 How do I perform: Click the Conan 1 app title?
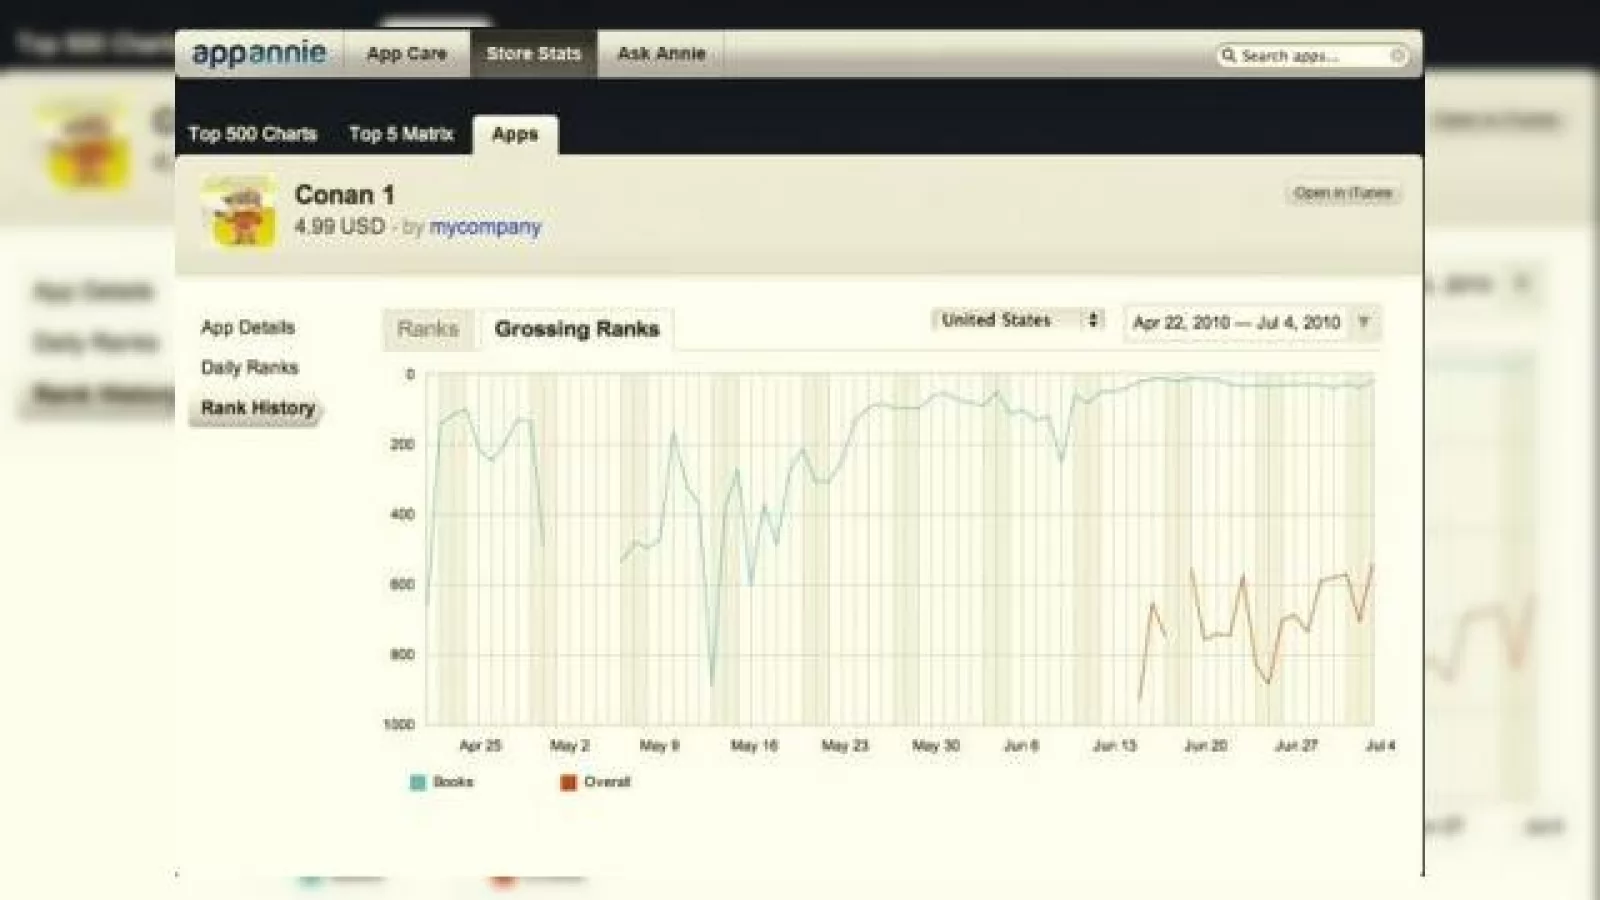tap(344, 195)
